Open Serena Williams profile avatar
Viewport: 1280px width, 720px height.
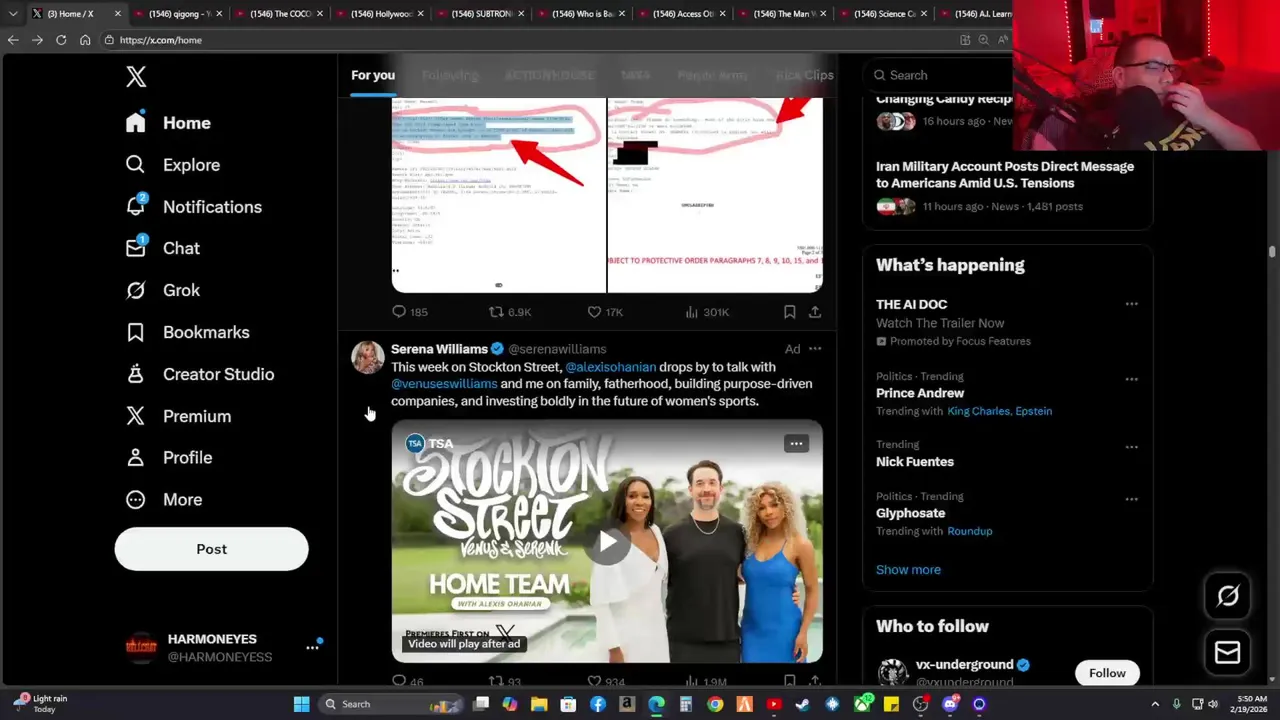367,357
